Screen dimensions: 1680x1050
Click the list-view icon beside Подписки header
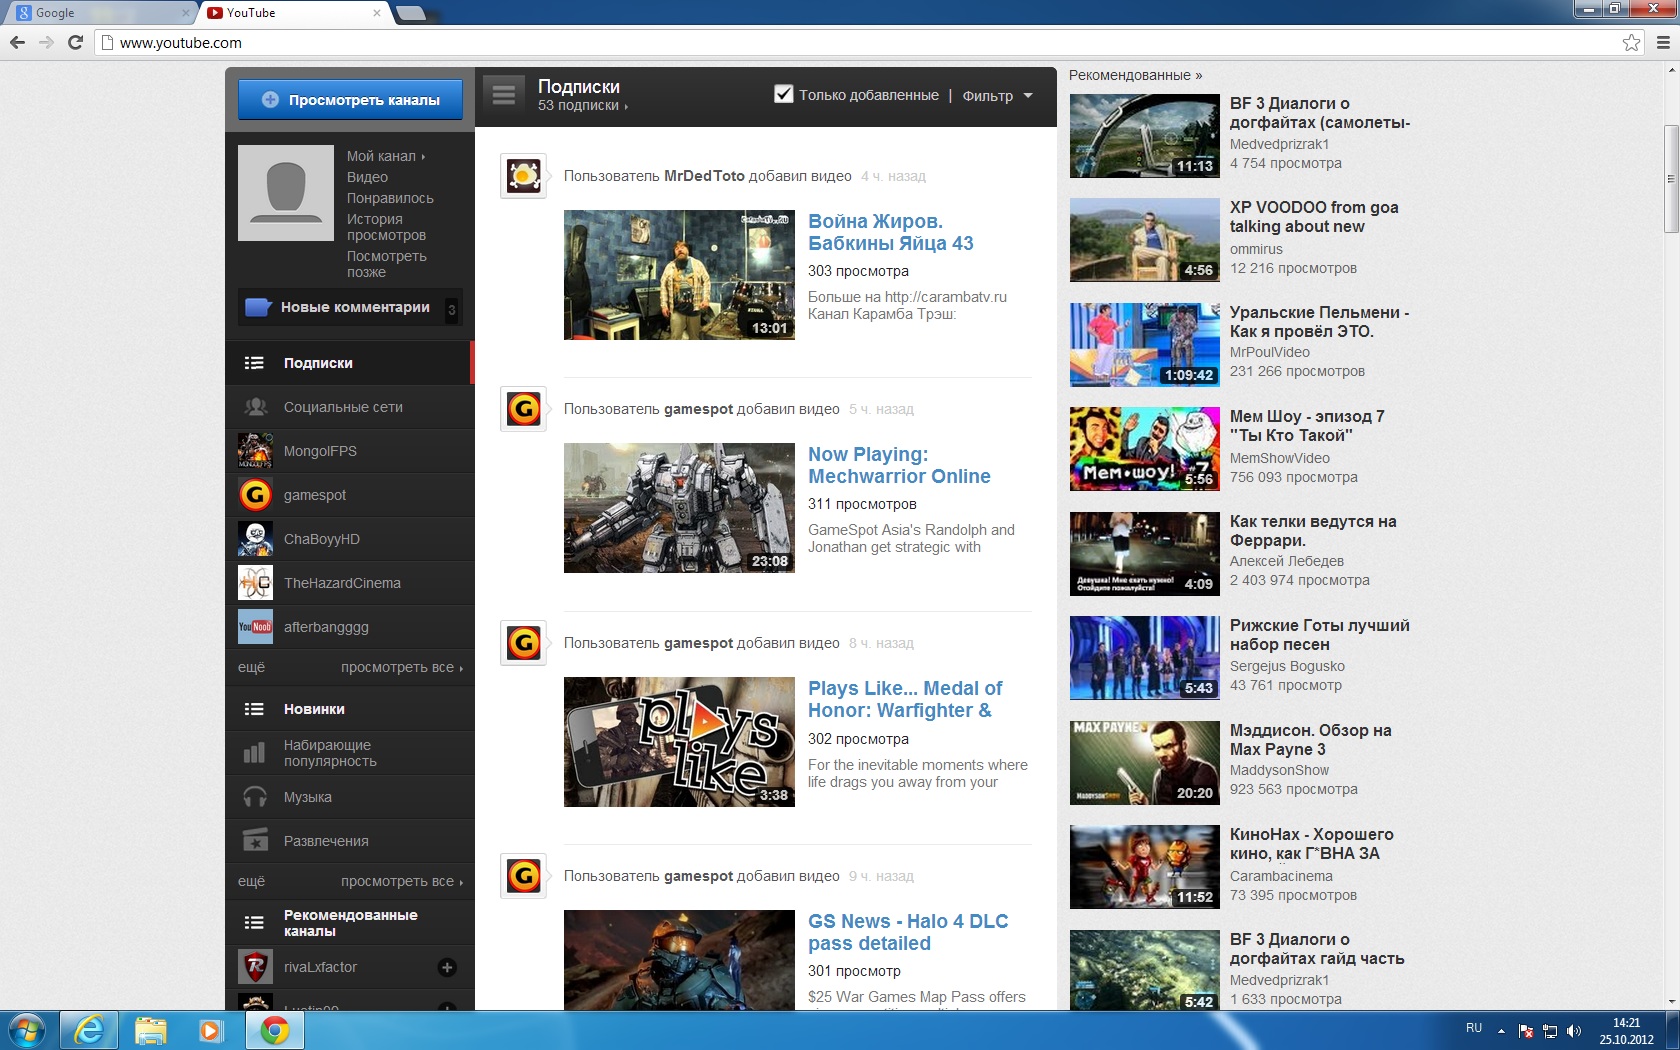pyautogui.click(x=504, y=96)
